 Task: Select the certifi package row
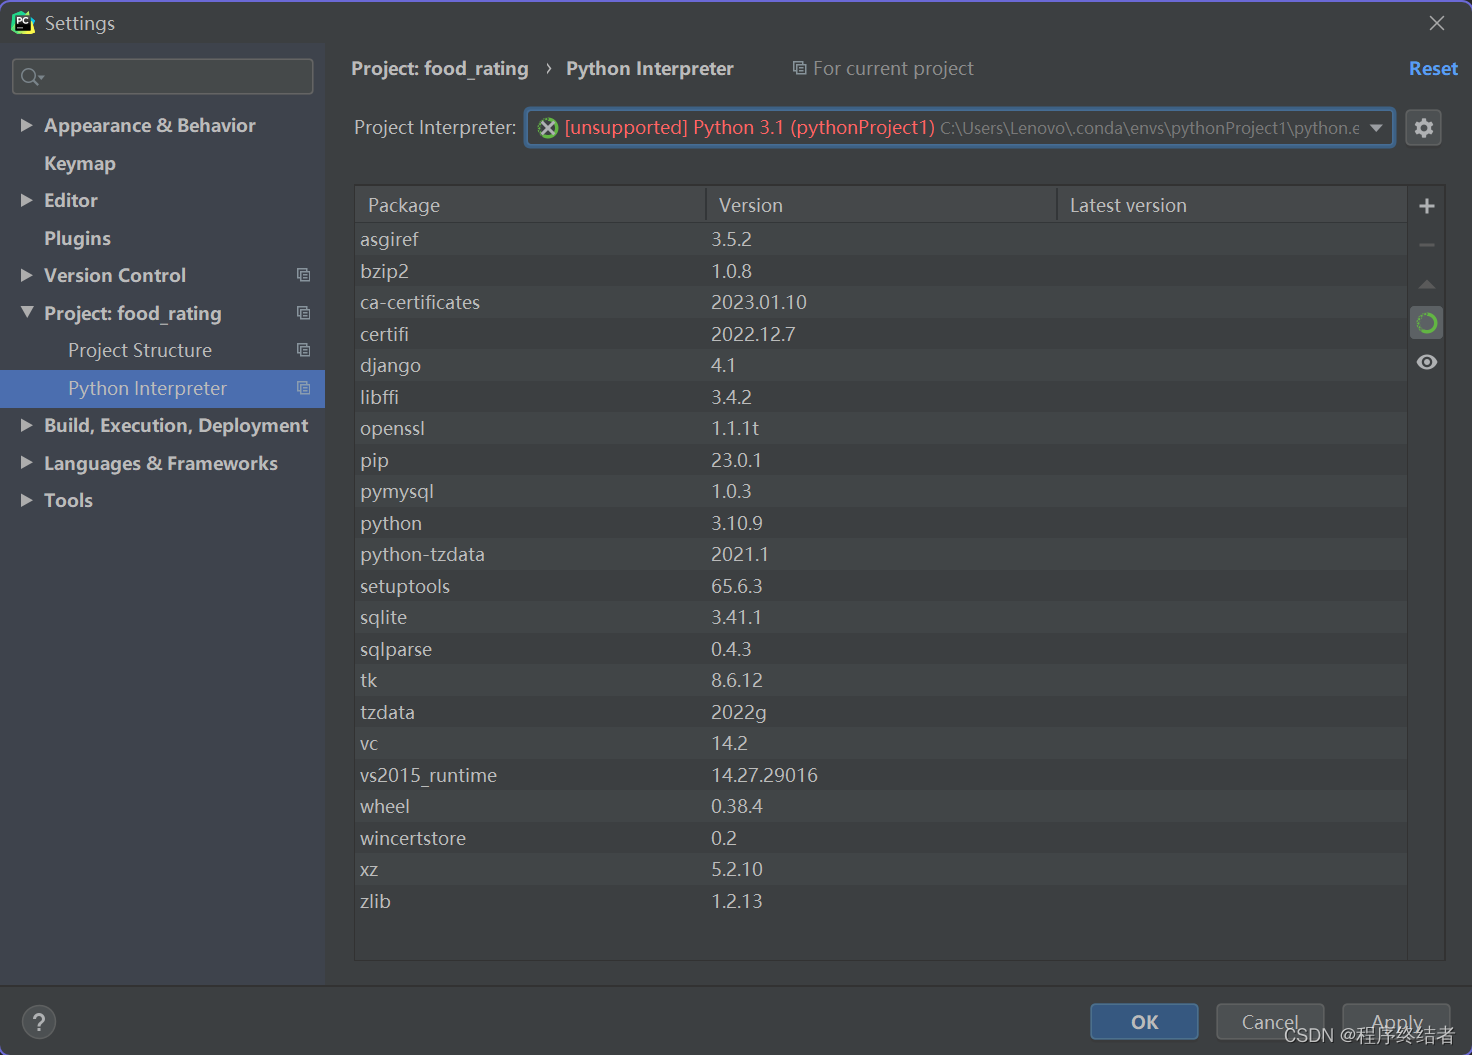pos(880,334)
